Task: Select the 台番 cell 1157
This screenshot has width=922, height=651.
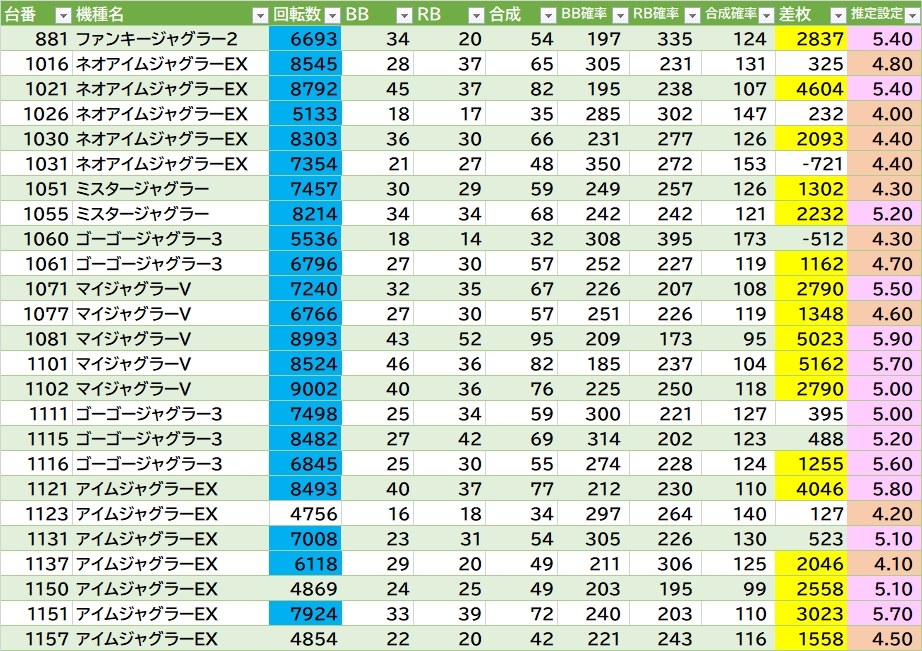Action: point(36,639)
